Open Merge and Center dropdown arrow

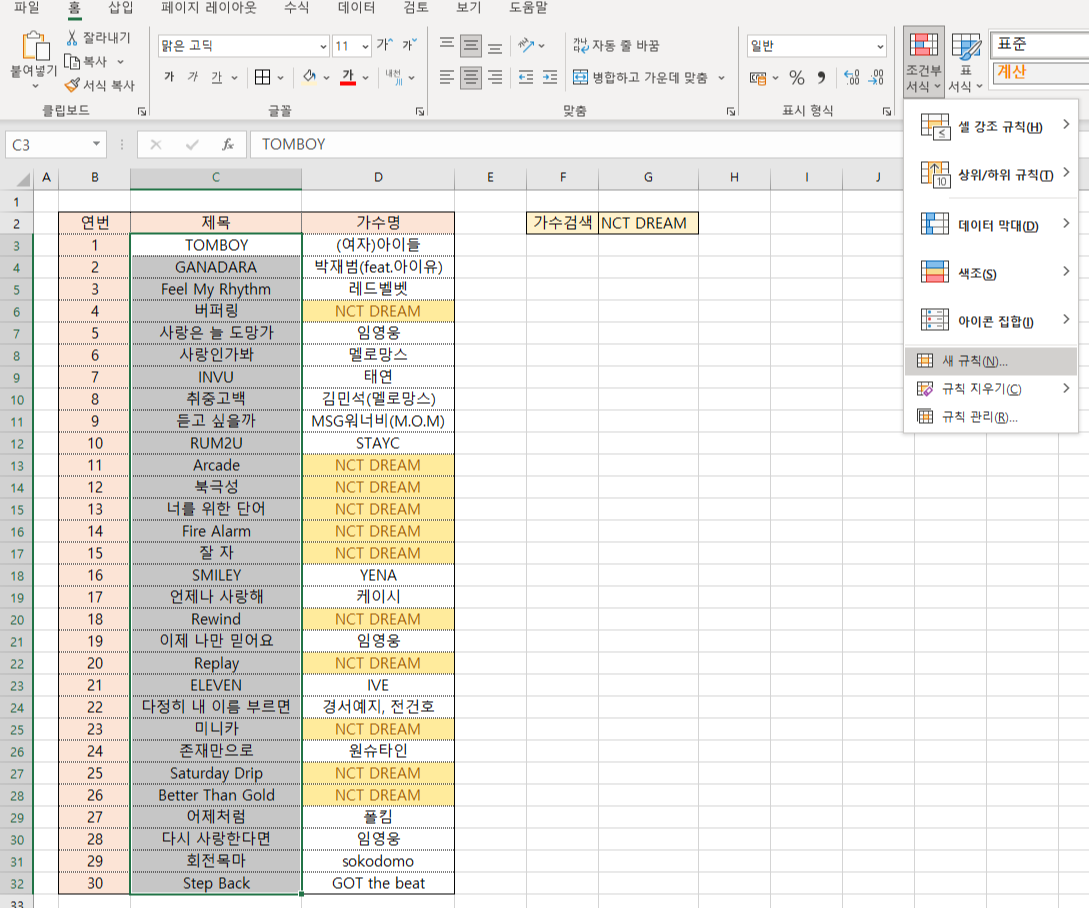pos(722,77)
